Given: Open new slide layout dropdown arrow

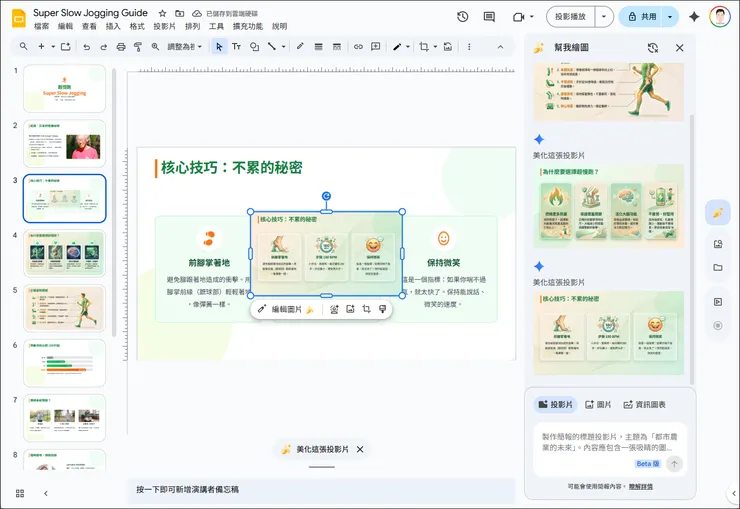Looking at the screenshot, I should tap(53, 47).
